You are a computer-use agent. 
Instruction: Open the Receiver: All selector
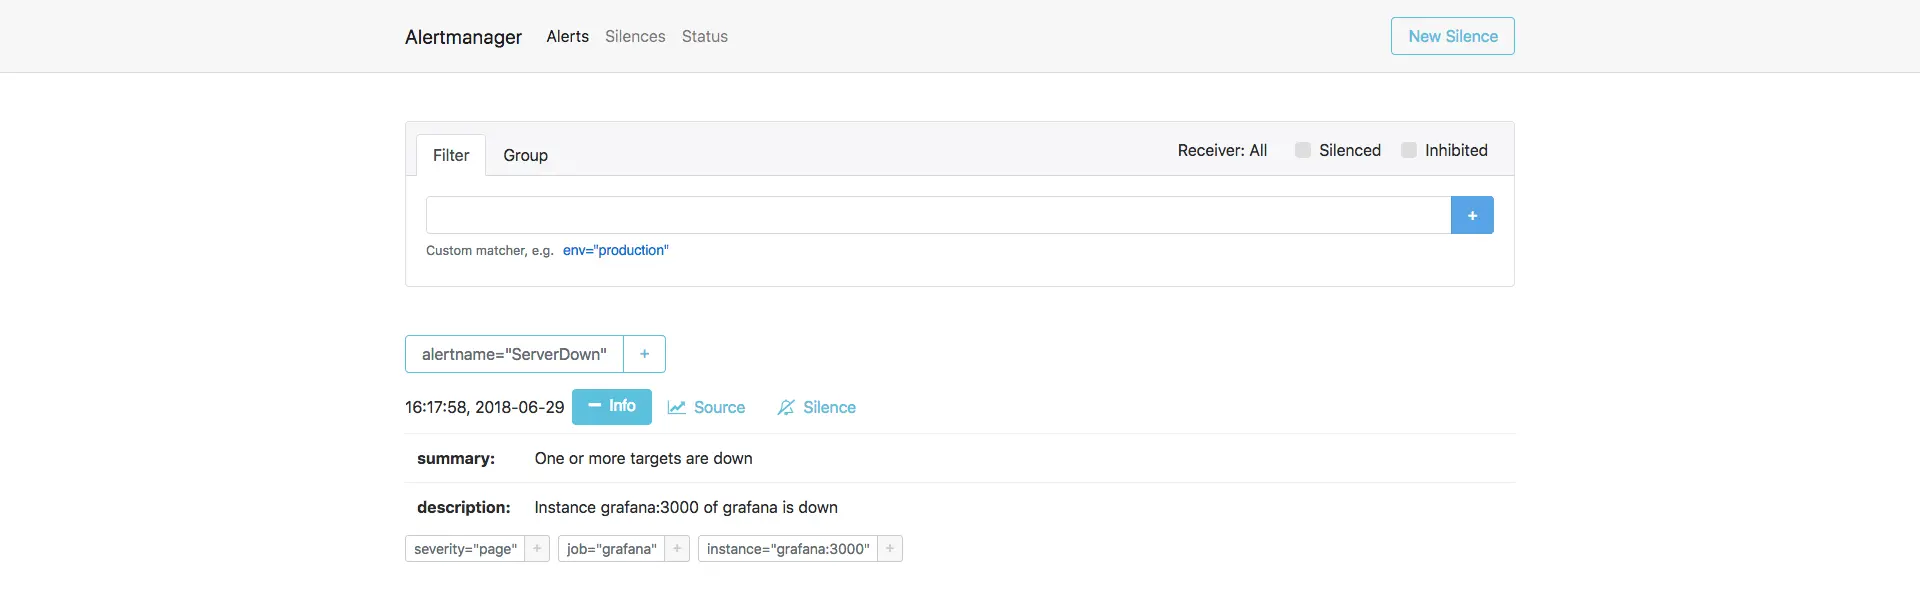click(x=1222, y=150)
